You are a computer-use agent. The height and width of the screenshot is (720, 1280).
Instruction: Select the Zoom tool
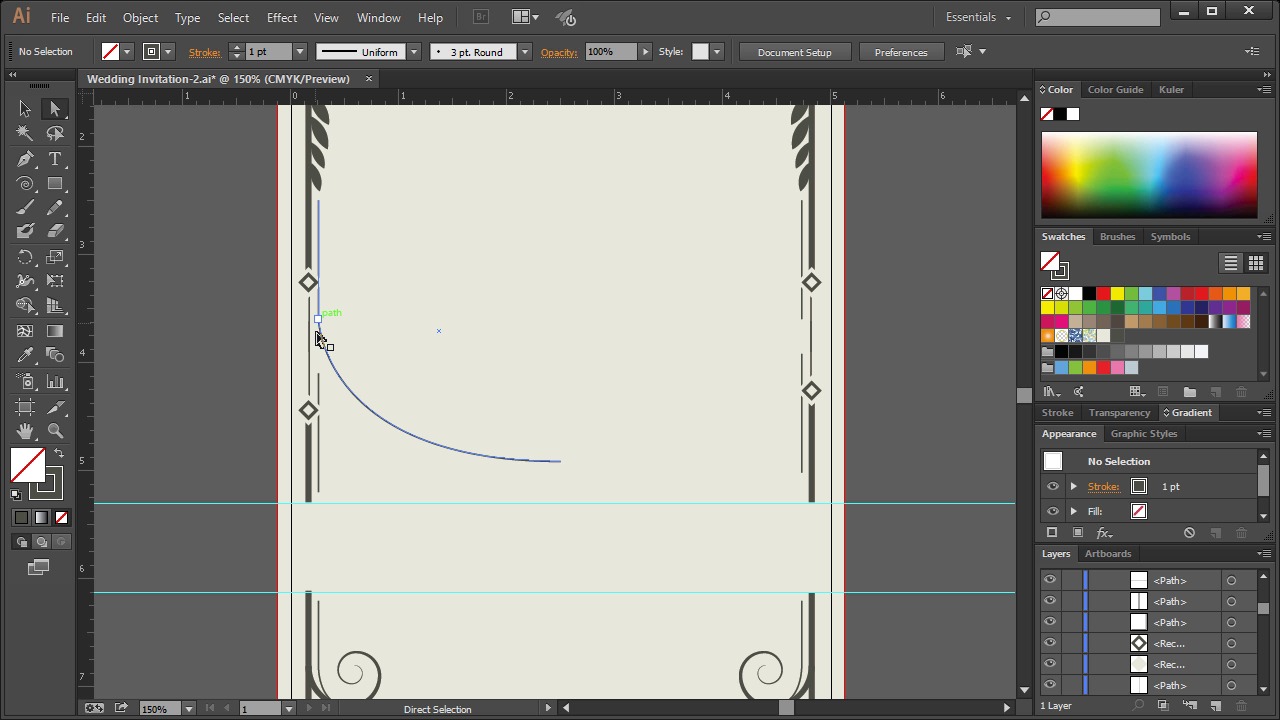point(55,431)
